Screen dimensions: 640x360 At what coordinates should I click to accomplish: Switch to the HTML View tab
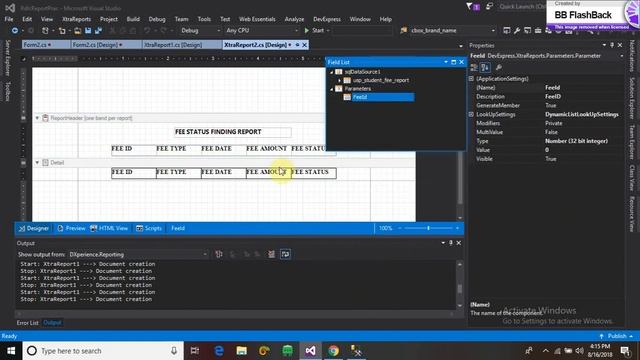coord(109,228)
